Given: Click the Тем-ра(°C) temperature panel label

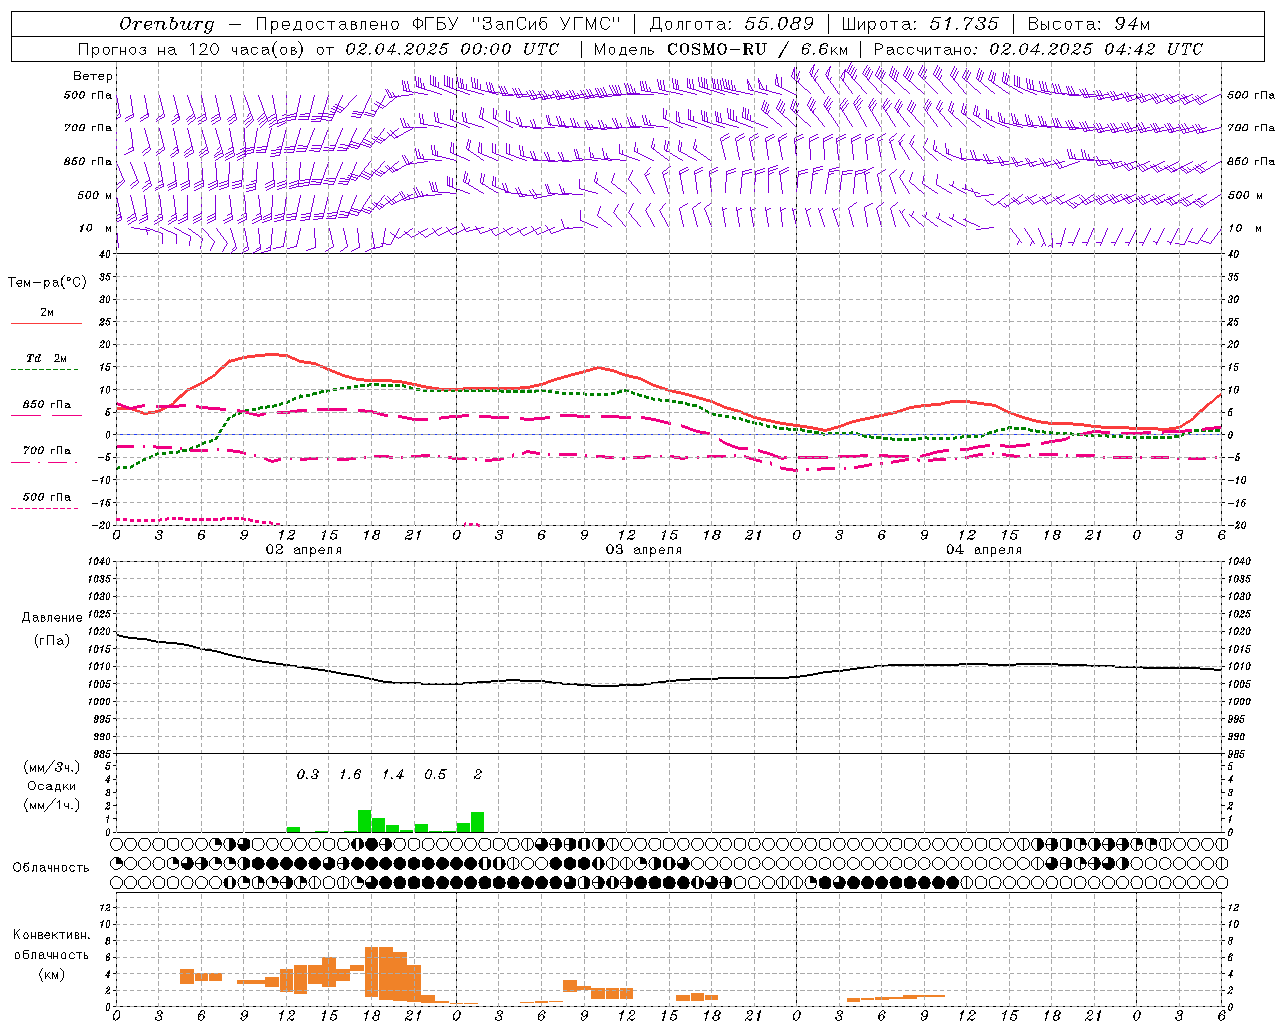Looking at the screenshot, I should click(x=47, y=283).
